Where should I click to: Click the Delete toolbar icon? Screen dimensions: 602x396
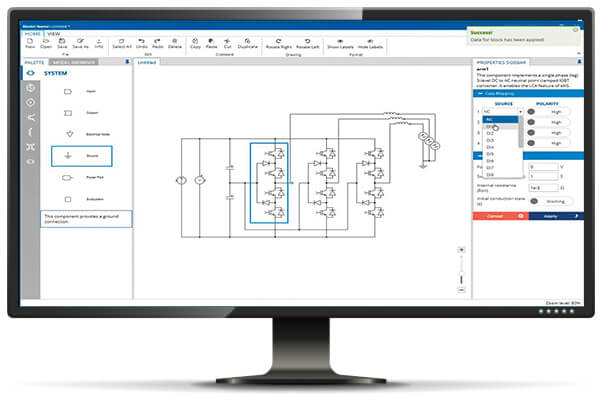(x=175, y=41)
